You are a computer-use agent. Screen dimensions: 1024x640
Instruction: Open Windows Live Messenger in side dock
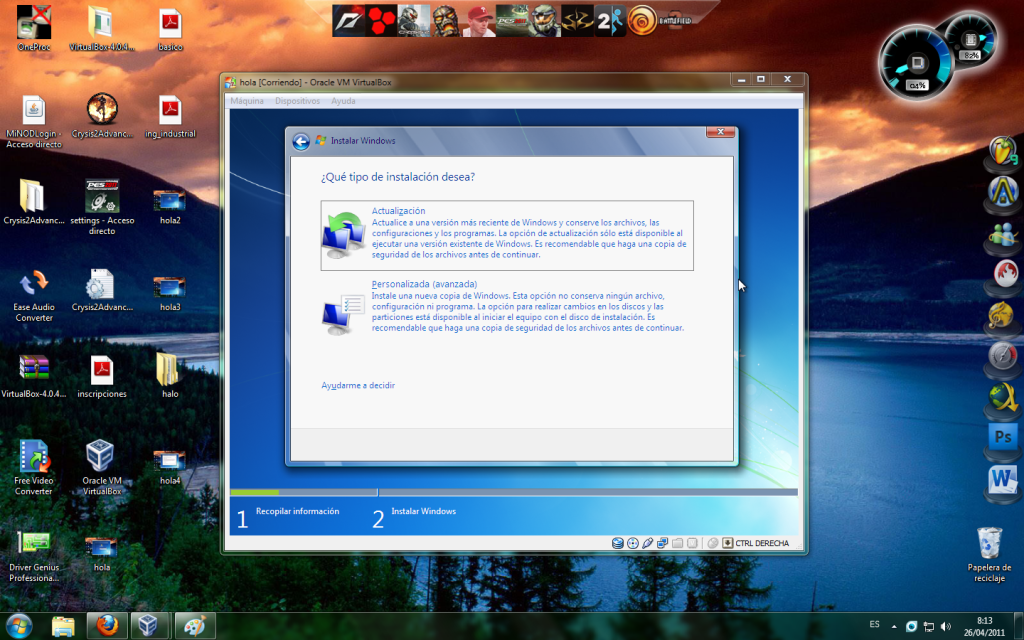click(x=1003, y=235)
